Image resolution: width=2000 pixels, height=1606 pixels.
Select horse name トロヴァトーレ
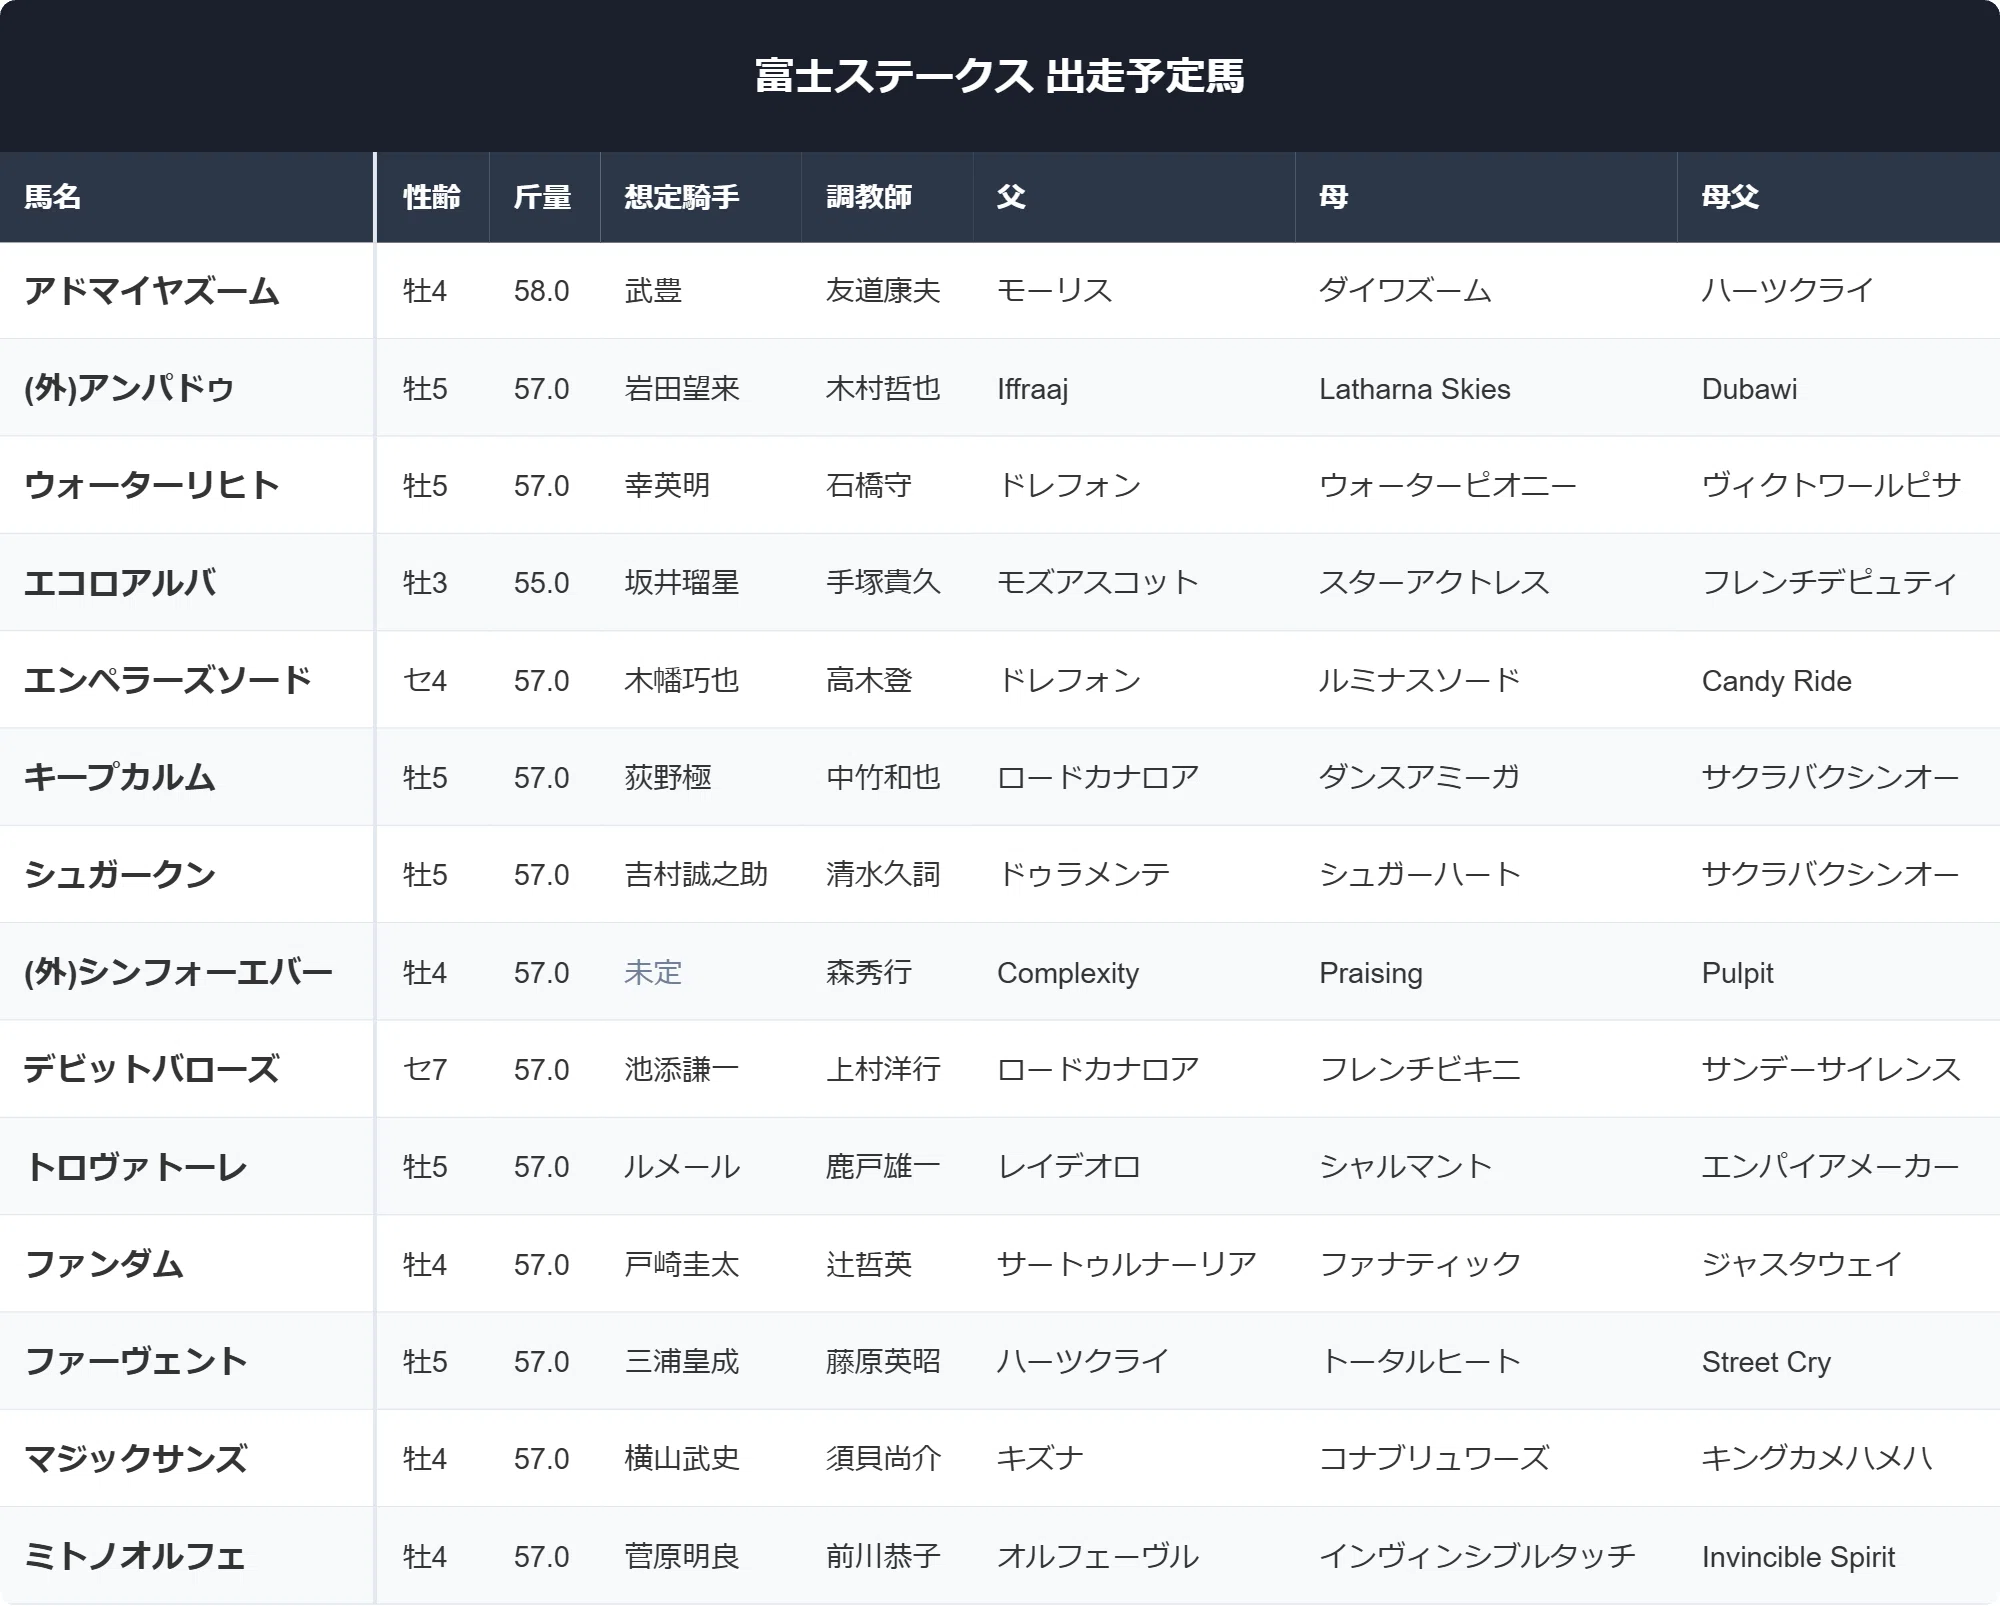coord(136,1167)
